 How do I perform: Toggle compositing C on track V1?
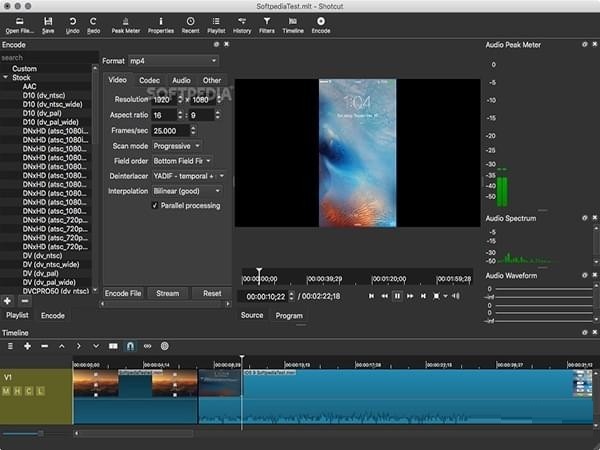[x=29, y=391]
